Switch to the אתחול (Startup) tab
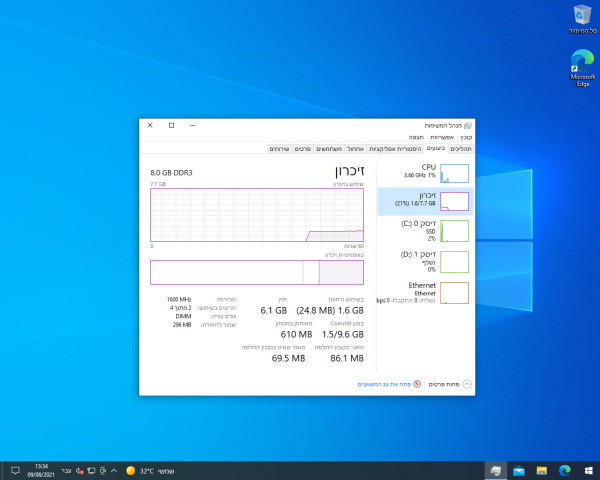The width and height of the screenshot is (600, 480). click(358, 149)
